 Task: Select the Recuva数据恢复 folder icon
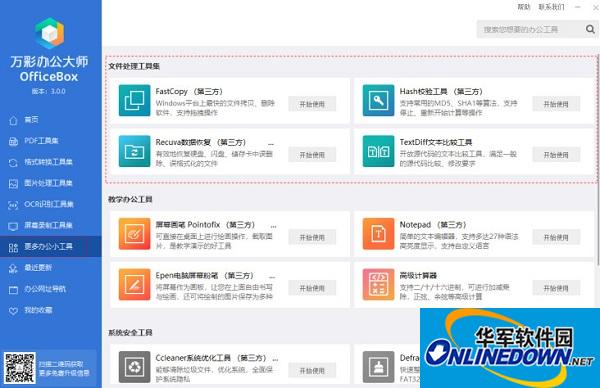(x=134, y=151)
